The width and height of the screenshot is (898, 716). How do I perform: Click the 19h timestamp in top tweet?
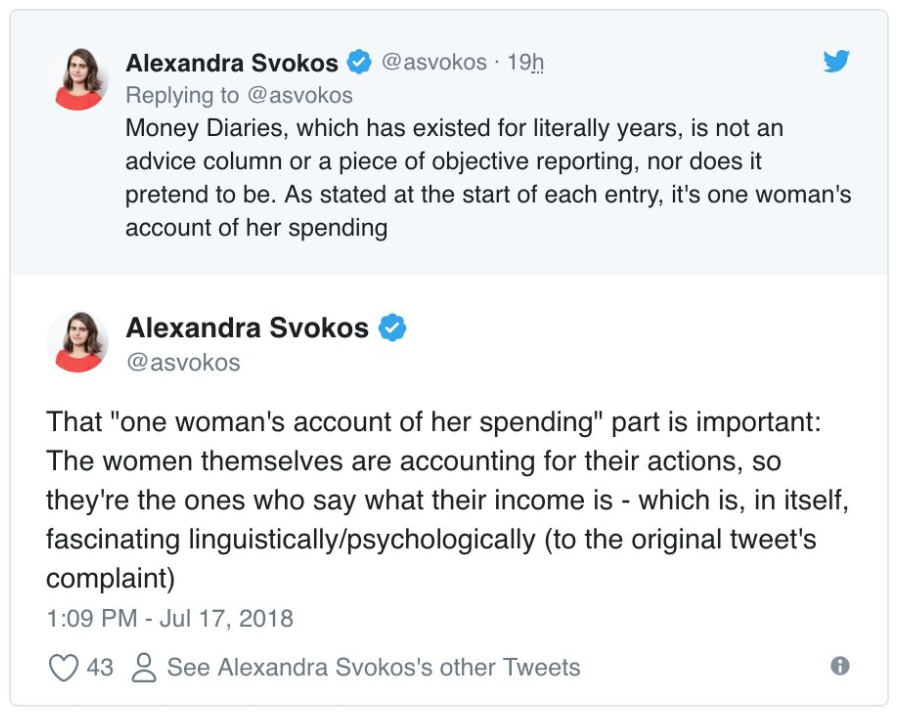[x=525, y=62]
